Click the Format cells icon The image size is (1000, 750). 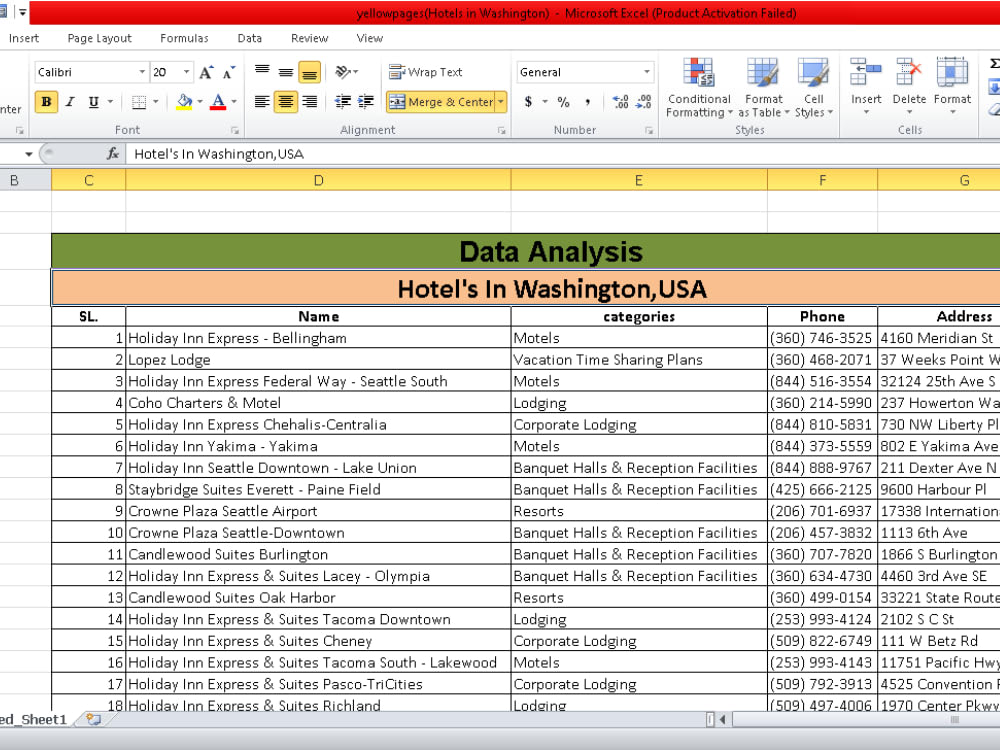(x=952, y=72)
